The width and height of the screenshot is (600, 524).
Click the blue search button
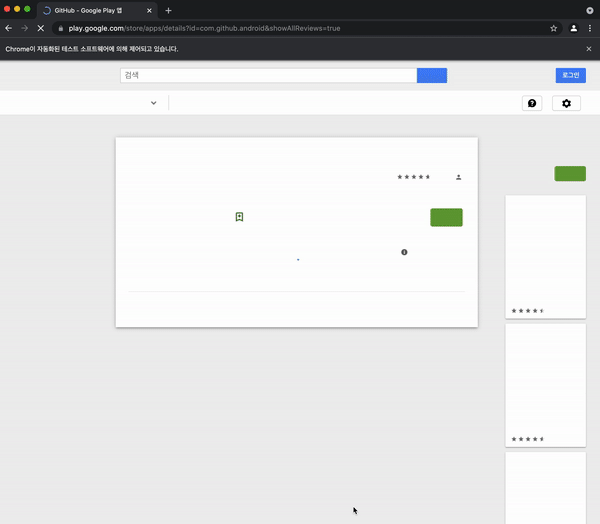(432, 75)
